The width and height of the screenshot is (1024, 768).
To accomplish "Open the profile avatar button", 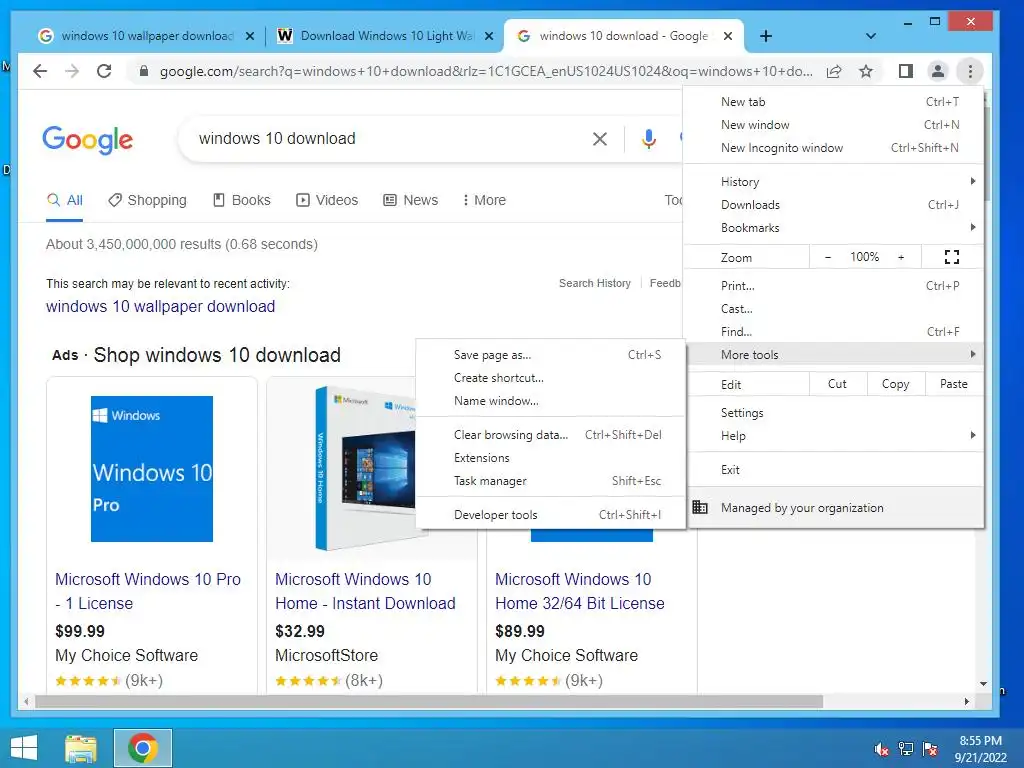I will click(938, 71).
